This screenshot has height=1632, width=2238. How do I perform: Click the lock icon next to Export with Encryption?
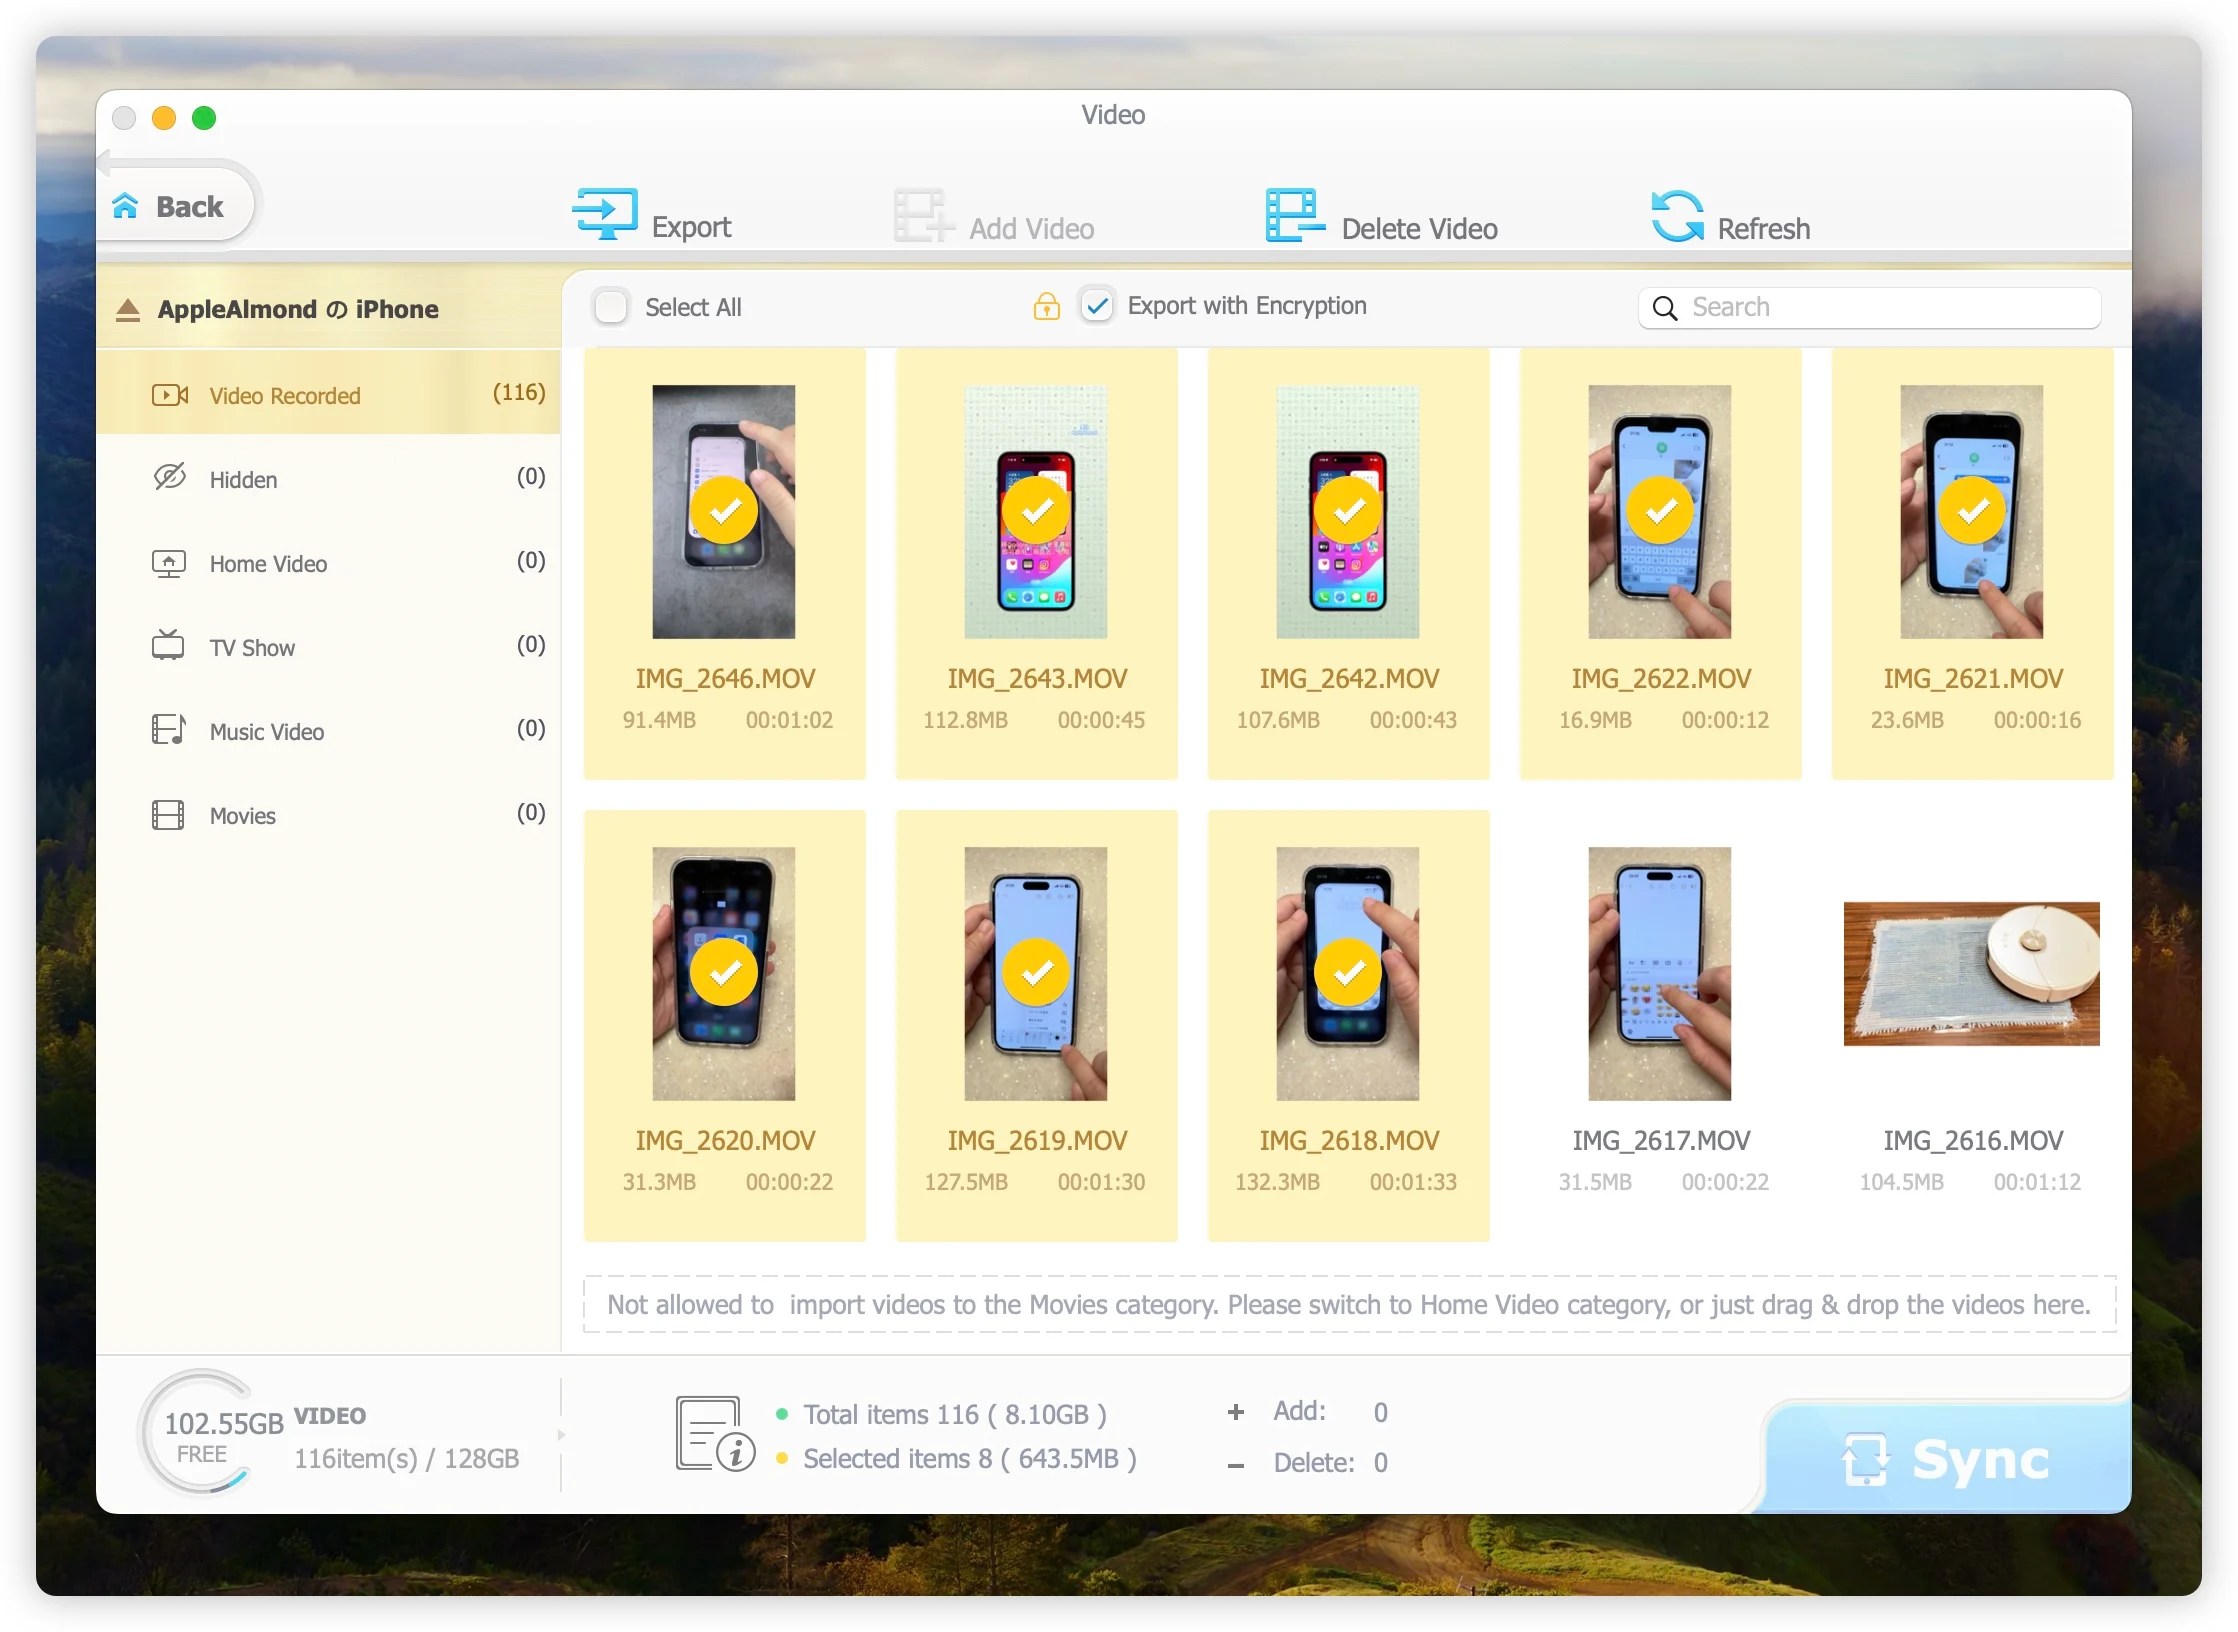[x=1043, y=306]
